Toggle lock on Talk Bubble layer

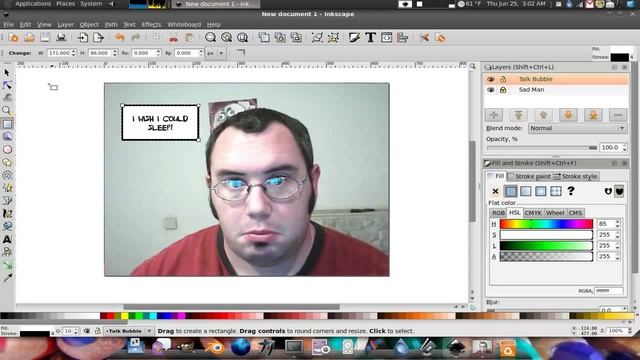click(503, 79)
